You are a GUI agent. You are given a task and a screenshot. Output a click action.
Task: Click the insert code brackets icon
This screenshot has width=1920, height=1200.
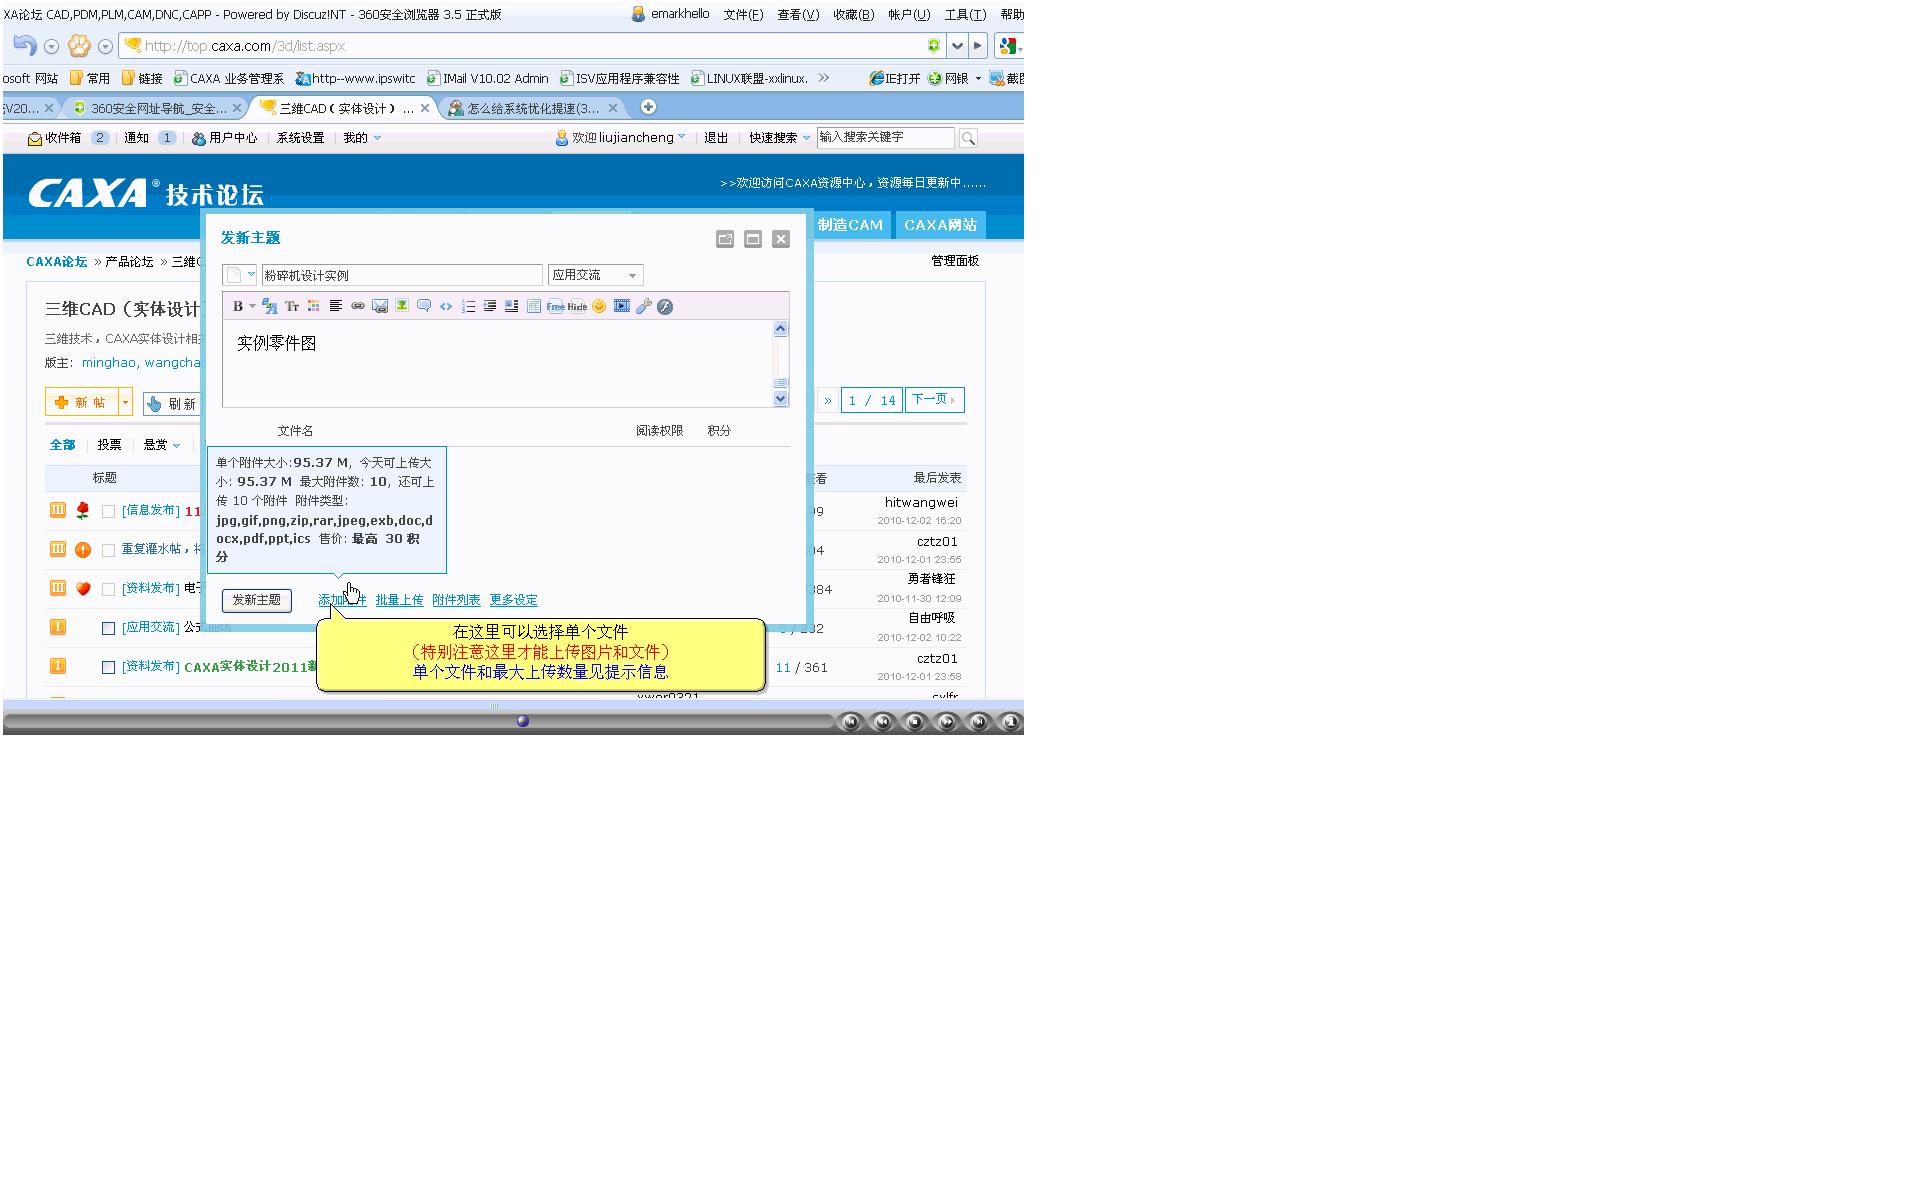pos(446,306)
